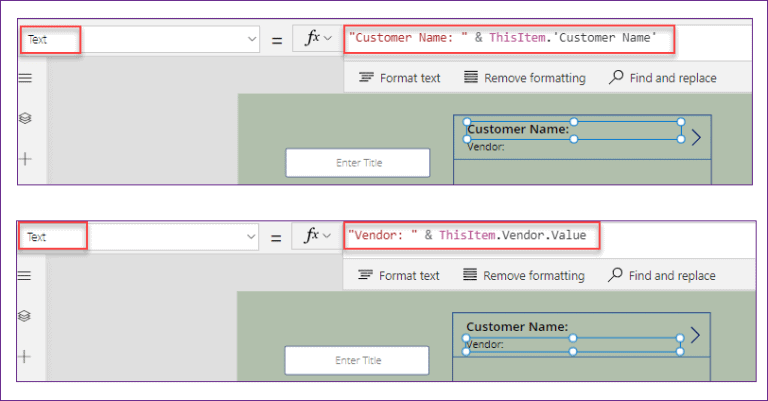Click the plus Insert icon in the lower screenshot
The image size is (768, 401).
coord(26,355)
